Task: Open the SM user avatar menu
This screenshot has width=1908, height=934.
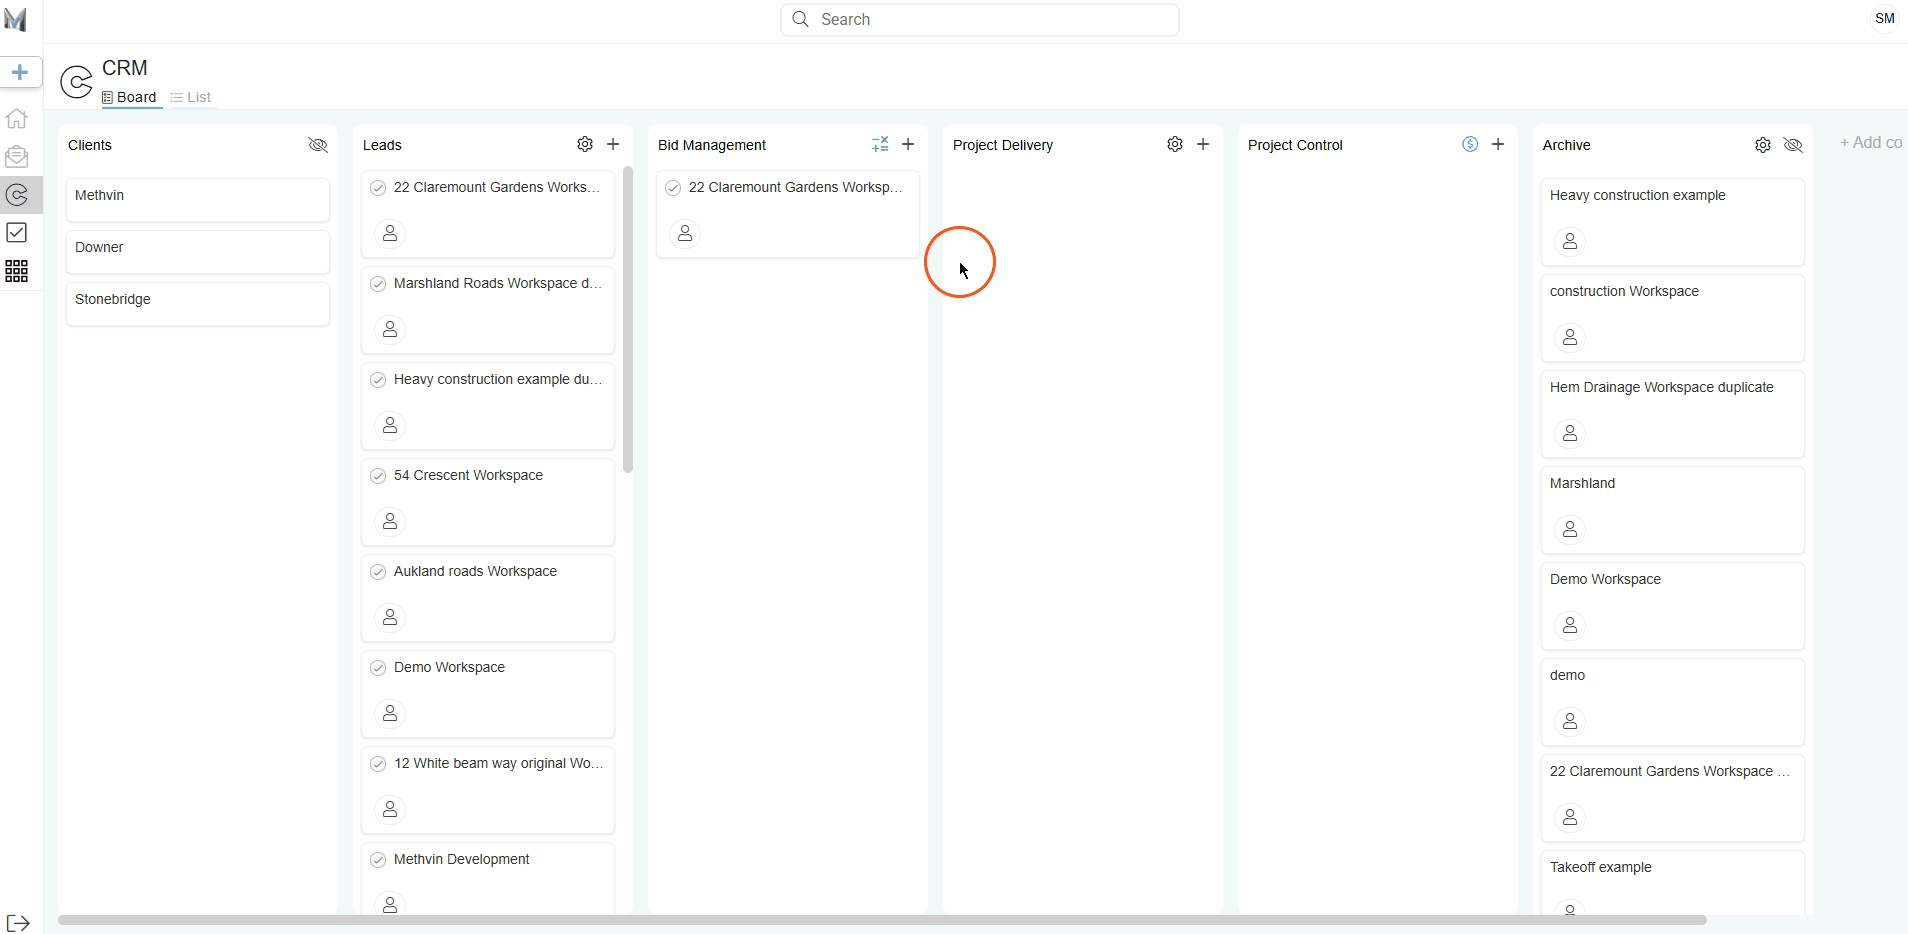Action: point(1884,19)
